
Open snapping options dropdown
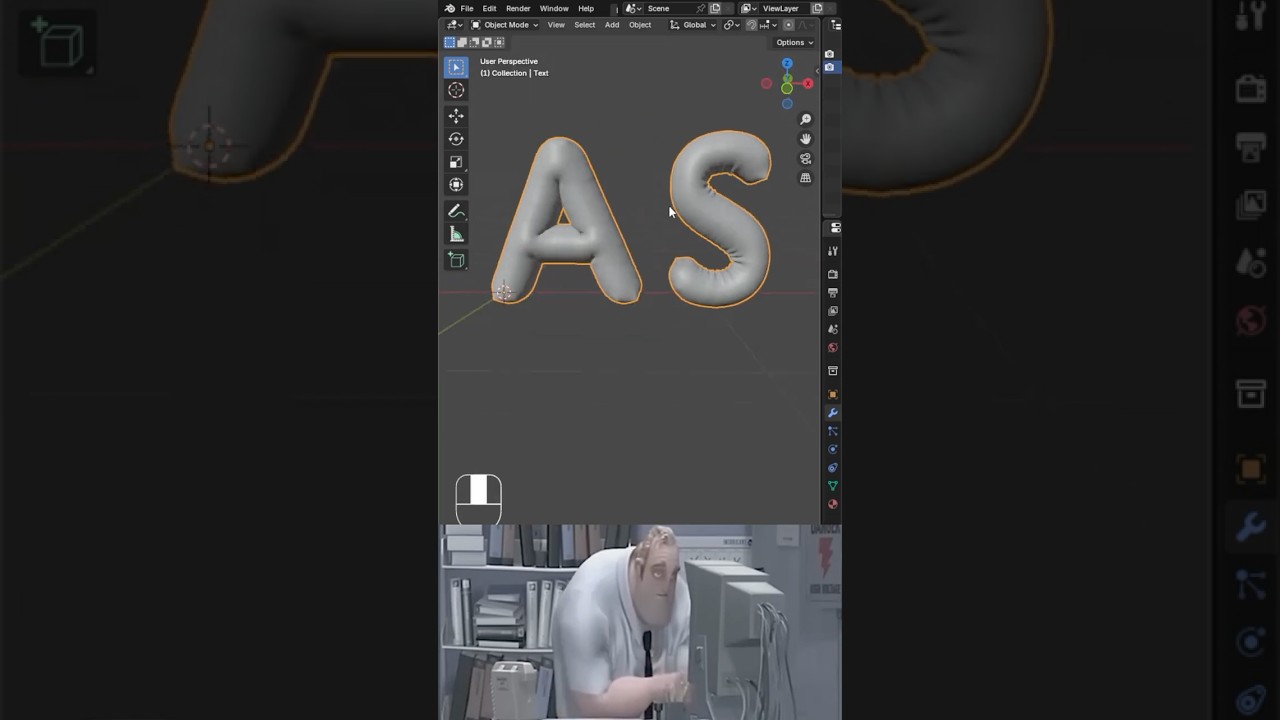click(x=769, y=25)
